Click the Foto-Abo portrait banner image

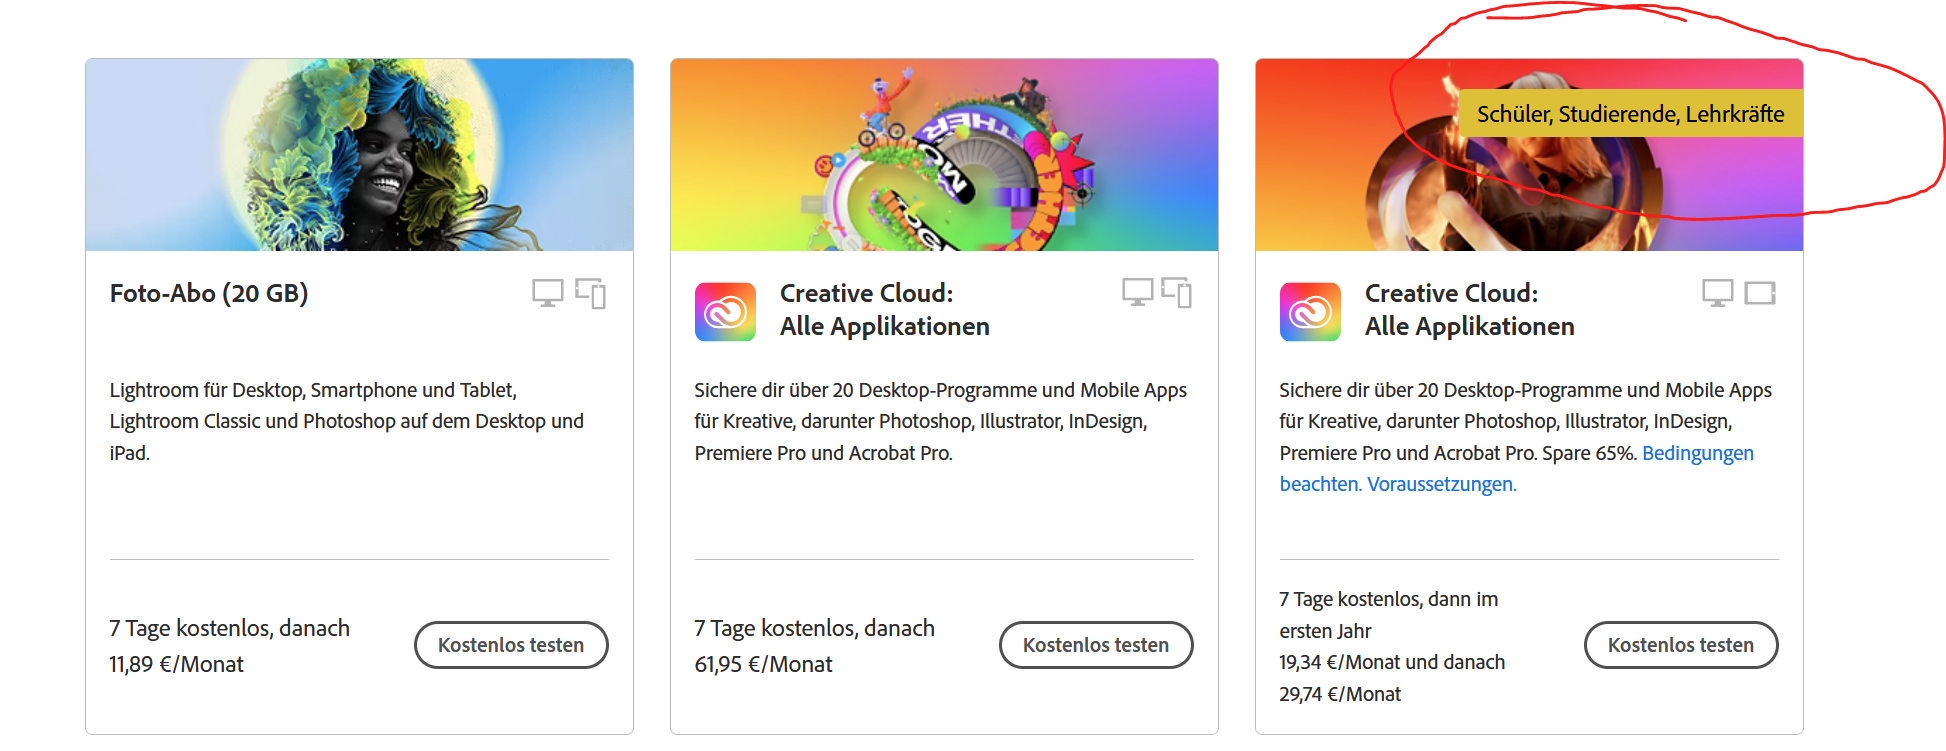pyautogui.click(x=359, y=155)
